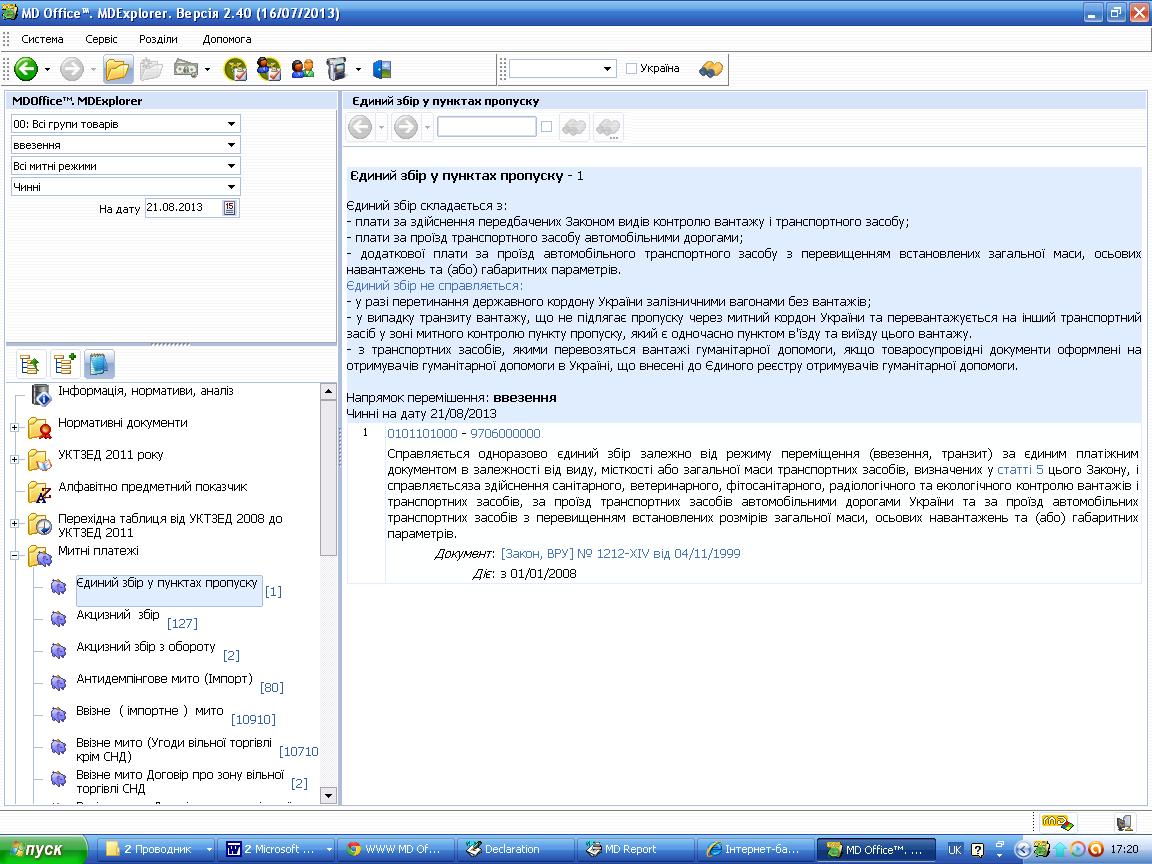
Task: Click the [10910] count next to Ввізне мито
Action: click(253, 719)
